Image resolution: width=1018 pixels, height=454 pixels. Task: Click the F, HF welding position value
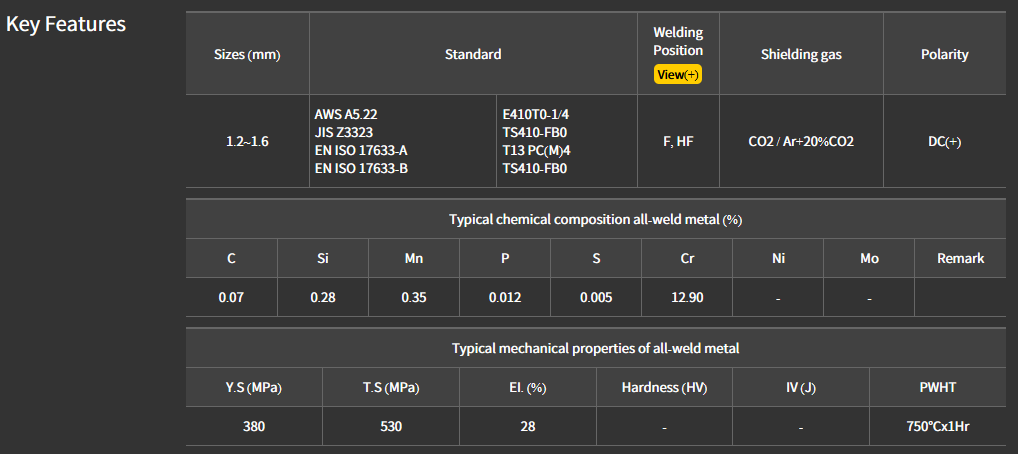tap(678, 141)
